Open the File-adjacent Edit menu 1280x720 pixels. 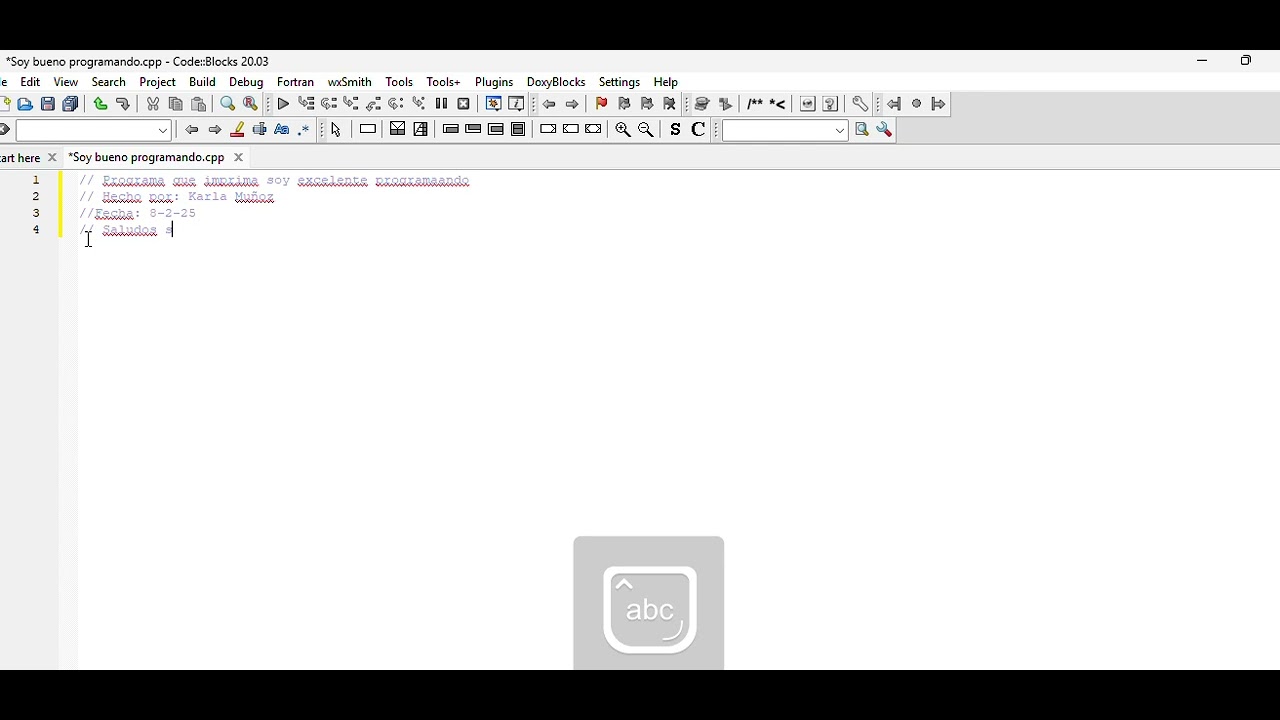pos(30,82)
